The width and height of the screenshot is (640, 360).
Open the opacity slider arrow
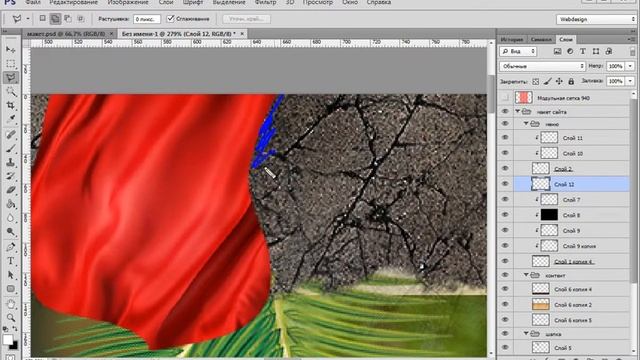point(631,66)
